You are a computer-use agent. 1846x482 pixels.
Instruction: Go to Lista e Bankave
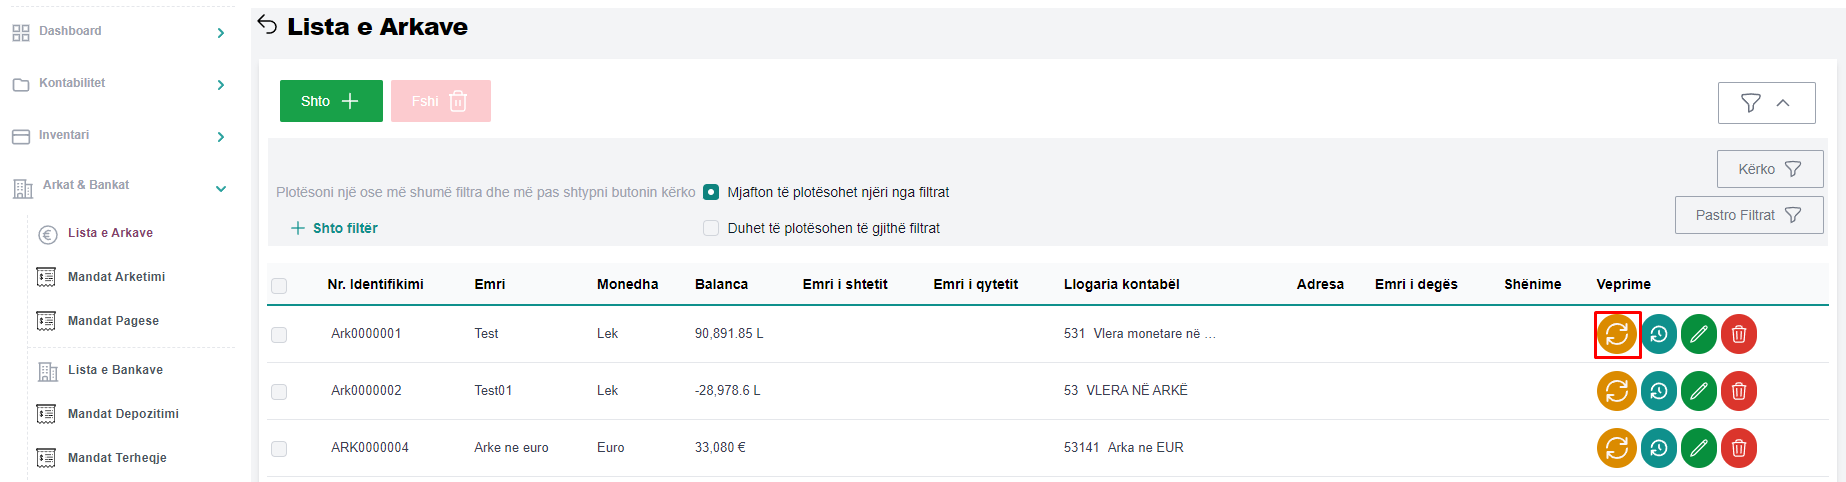click(115, 370)
